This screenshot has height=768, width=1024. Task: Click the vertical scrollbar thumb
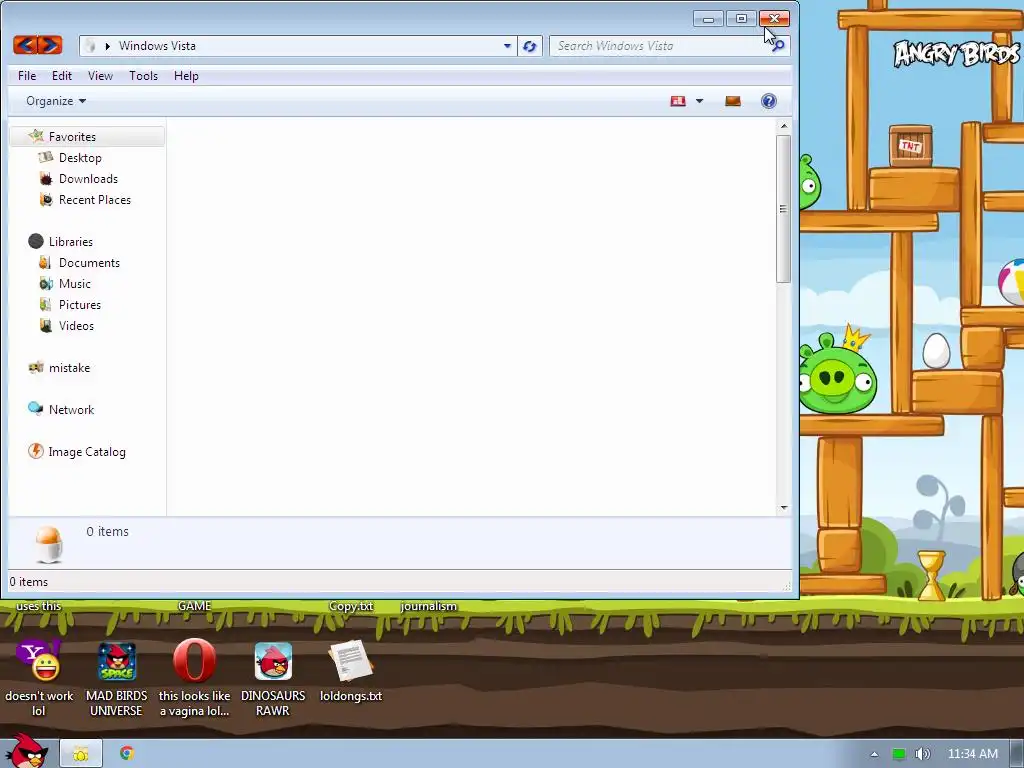[784, 209]
